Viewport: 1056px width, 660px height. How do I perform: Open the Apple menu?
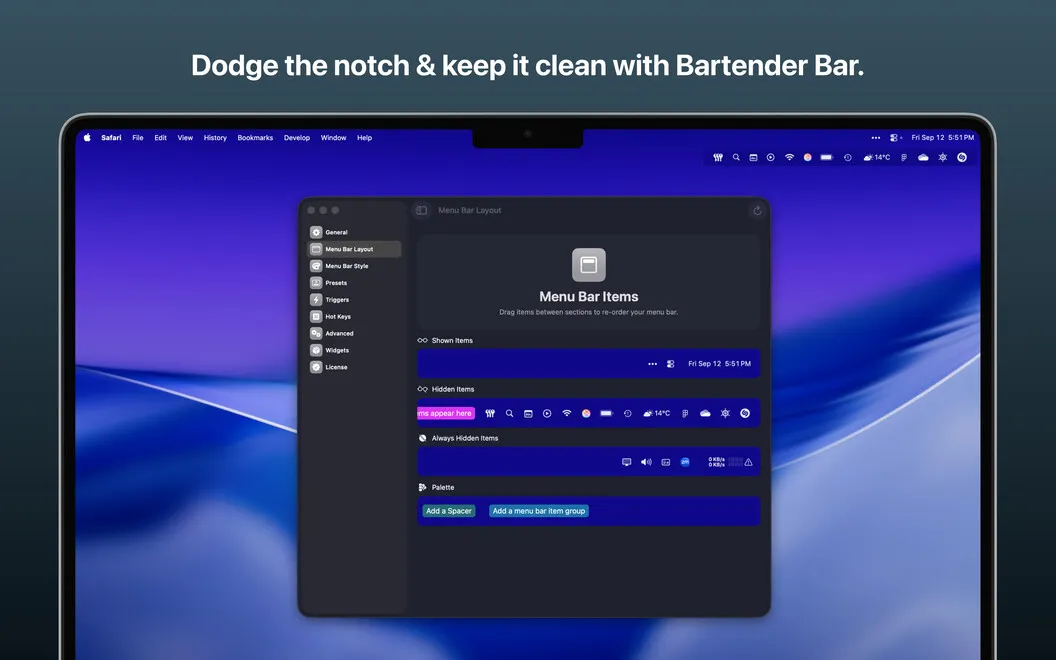click(87, 137)
